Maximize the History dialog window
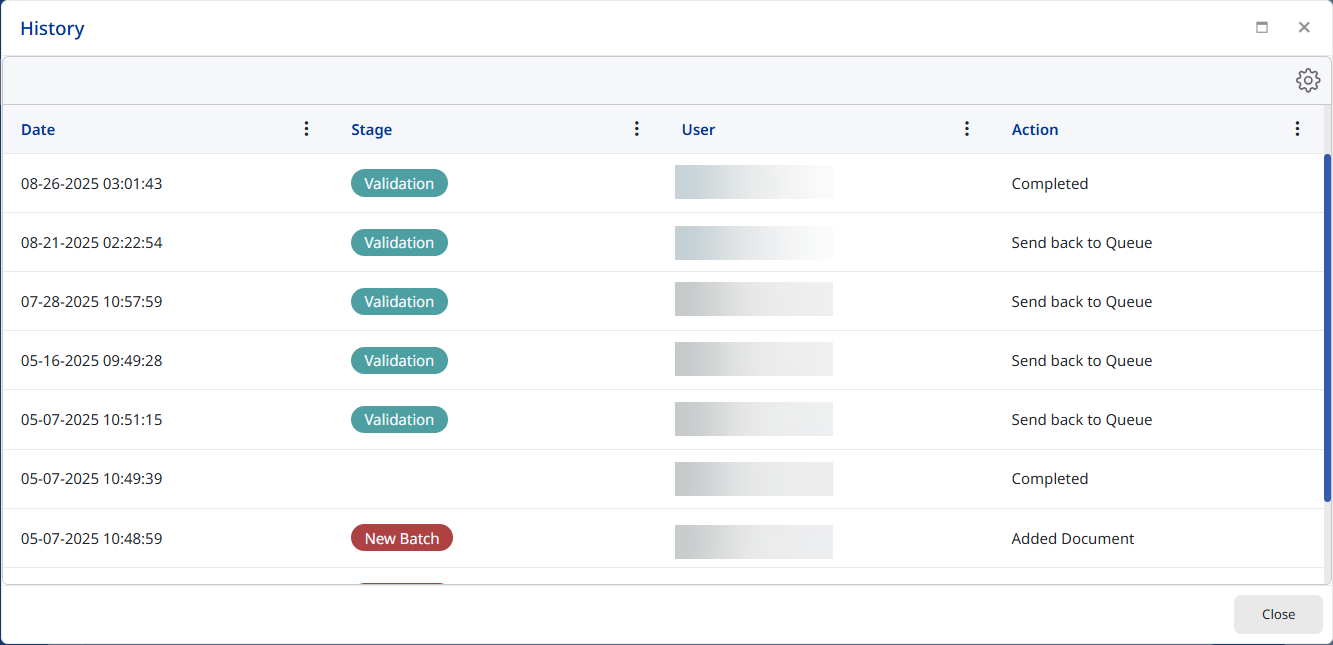This screenshot has width=1333, height=645. (x=1262, y=28)
